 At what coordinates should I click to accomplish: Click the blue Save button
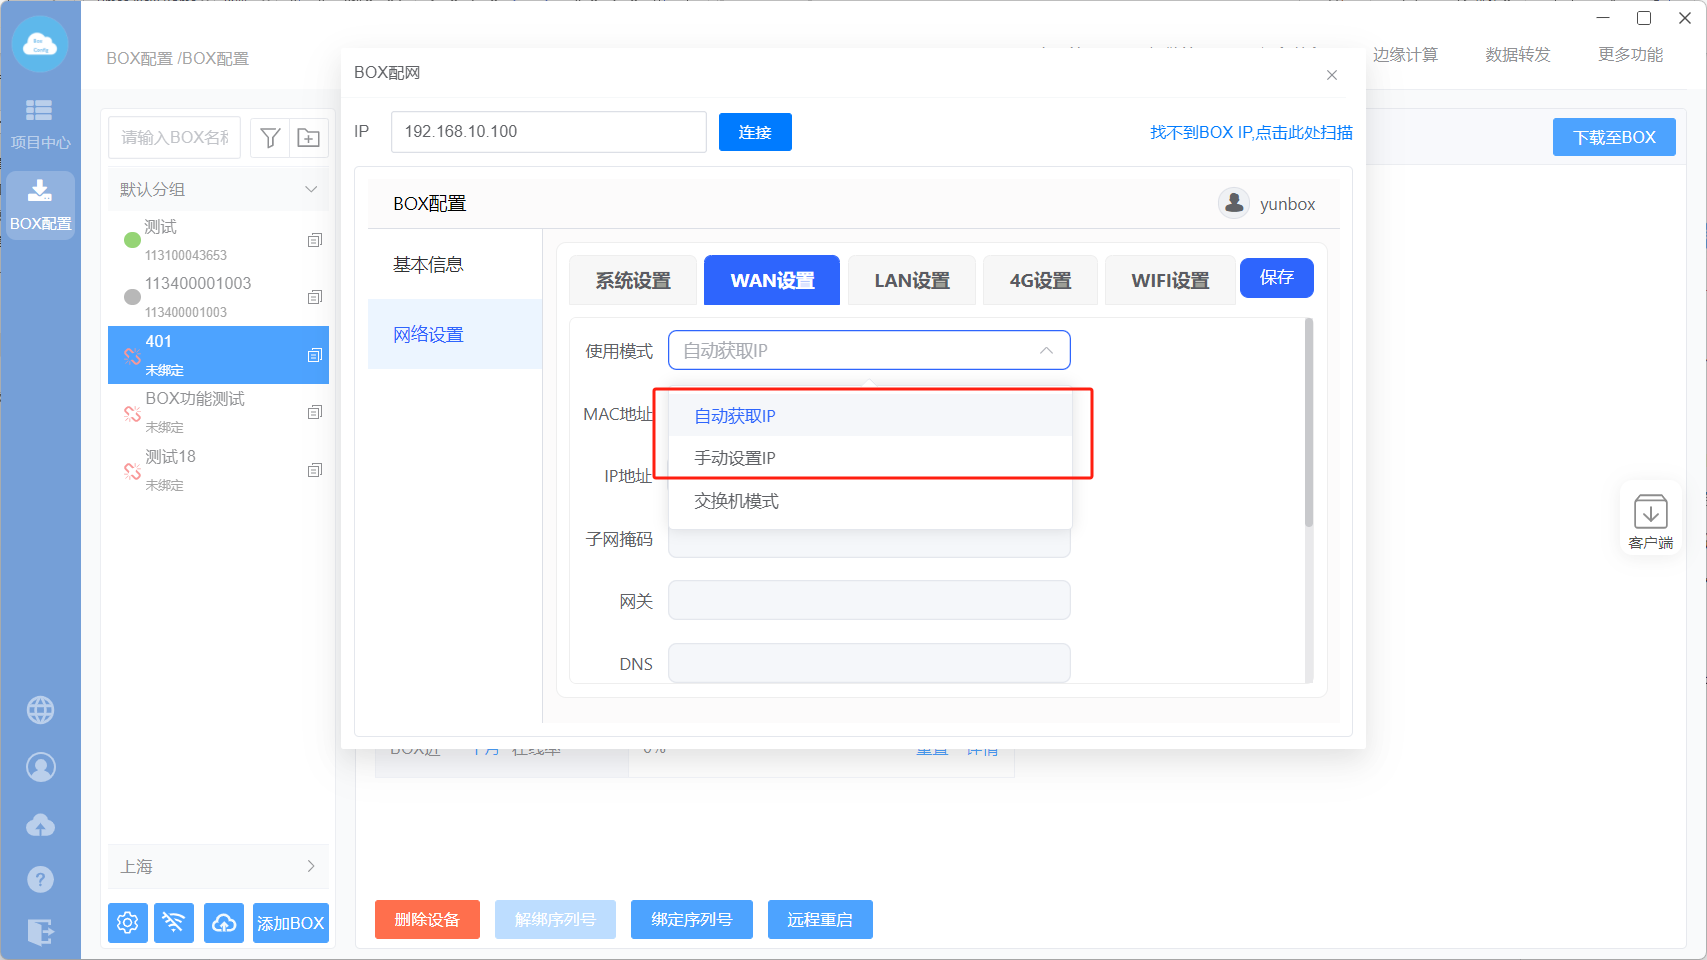pyautogui.click(x=1276, y=278)
